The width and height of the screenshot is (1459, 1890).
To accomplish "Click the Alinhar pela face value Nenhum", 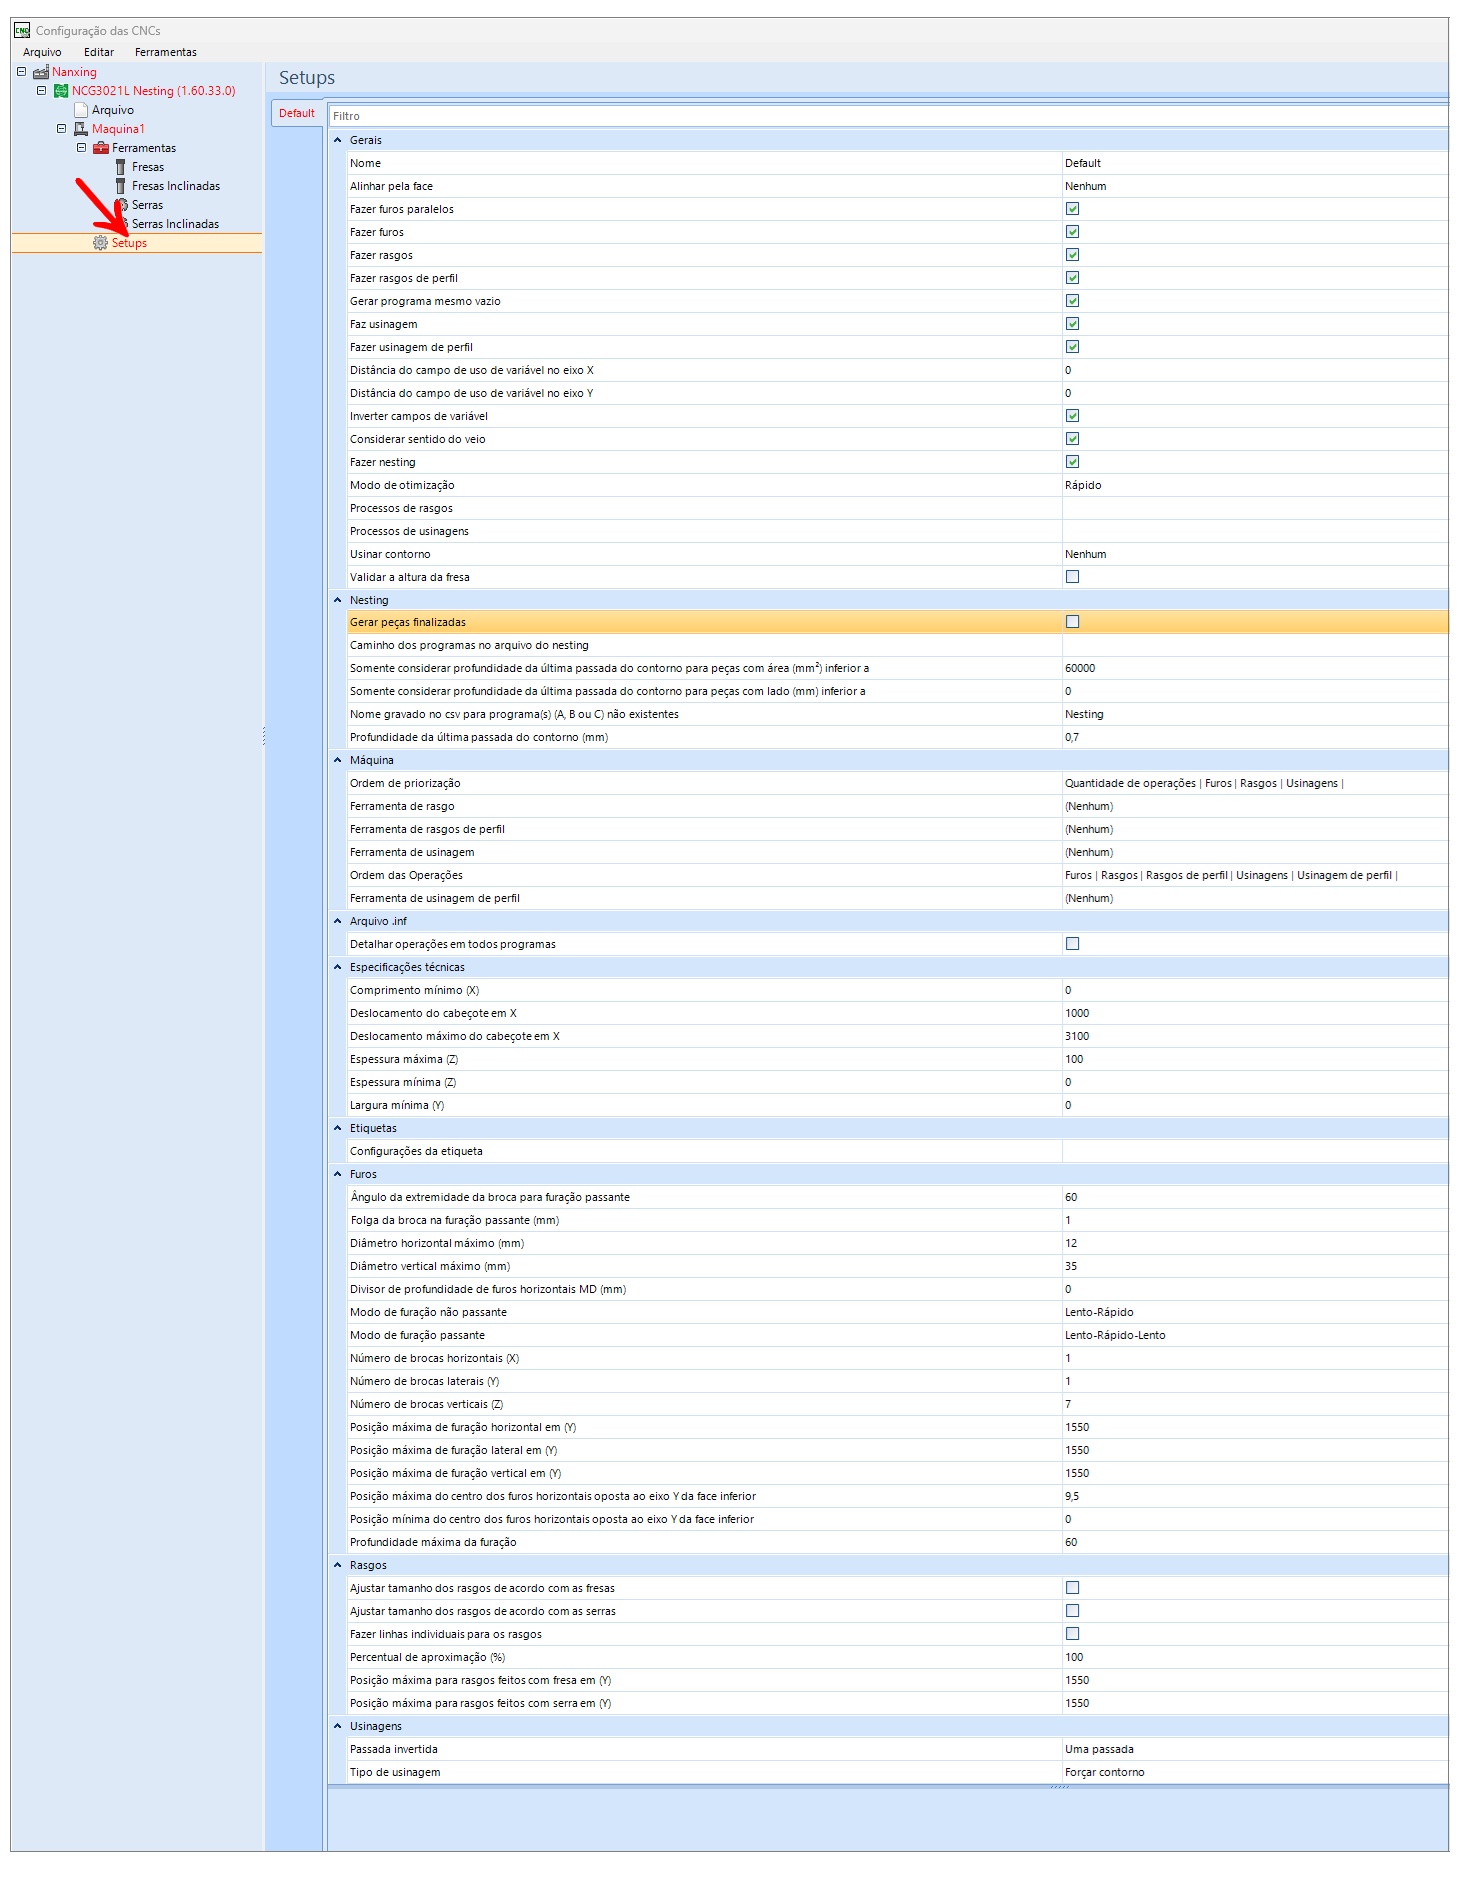I will 1085,186.
